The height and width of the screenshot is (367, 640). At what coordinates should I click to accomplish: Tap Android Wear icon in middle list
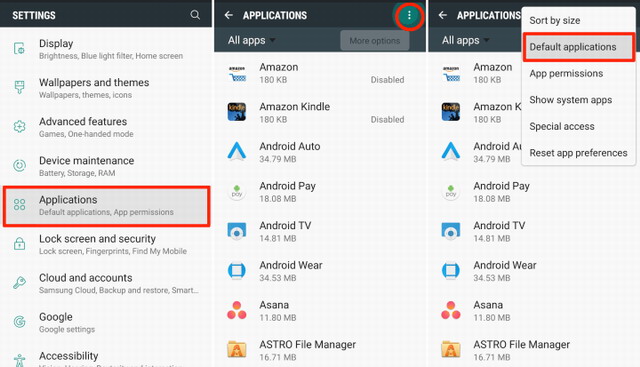click(237, 270)
